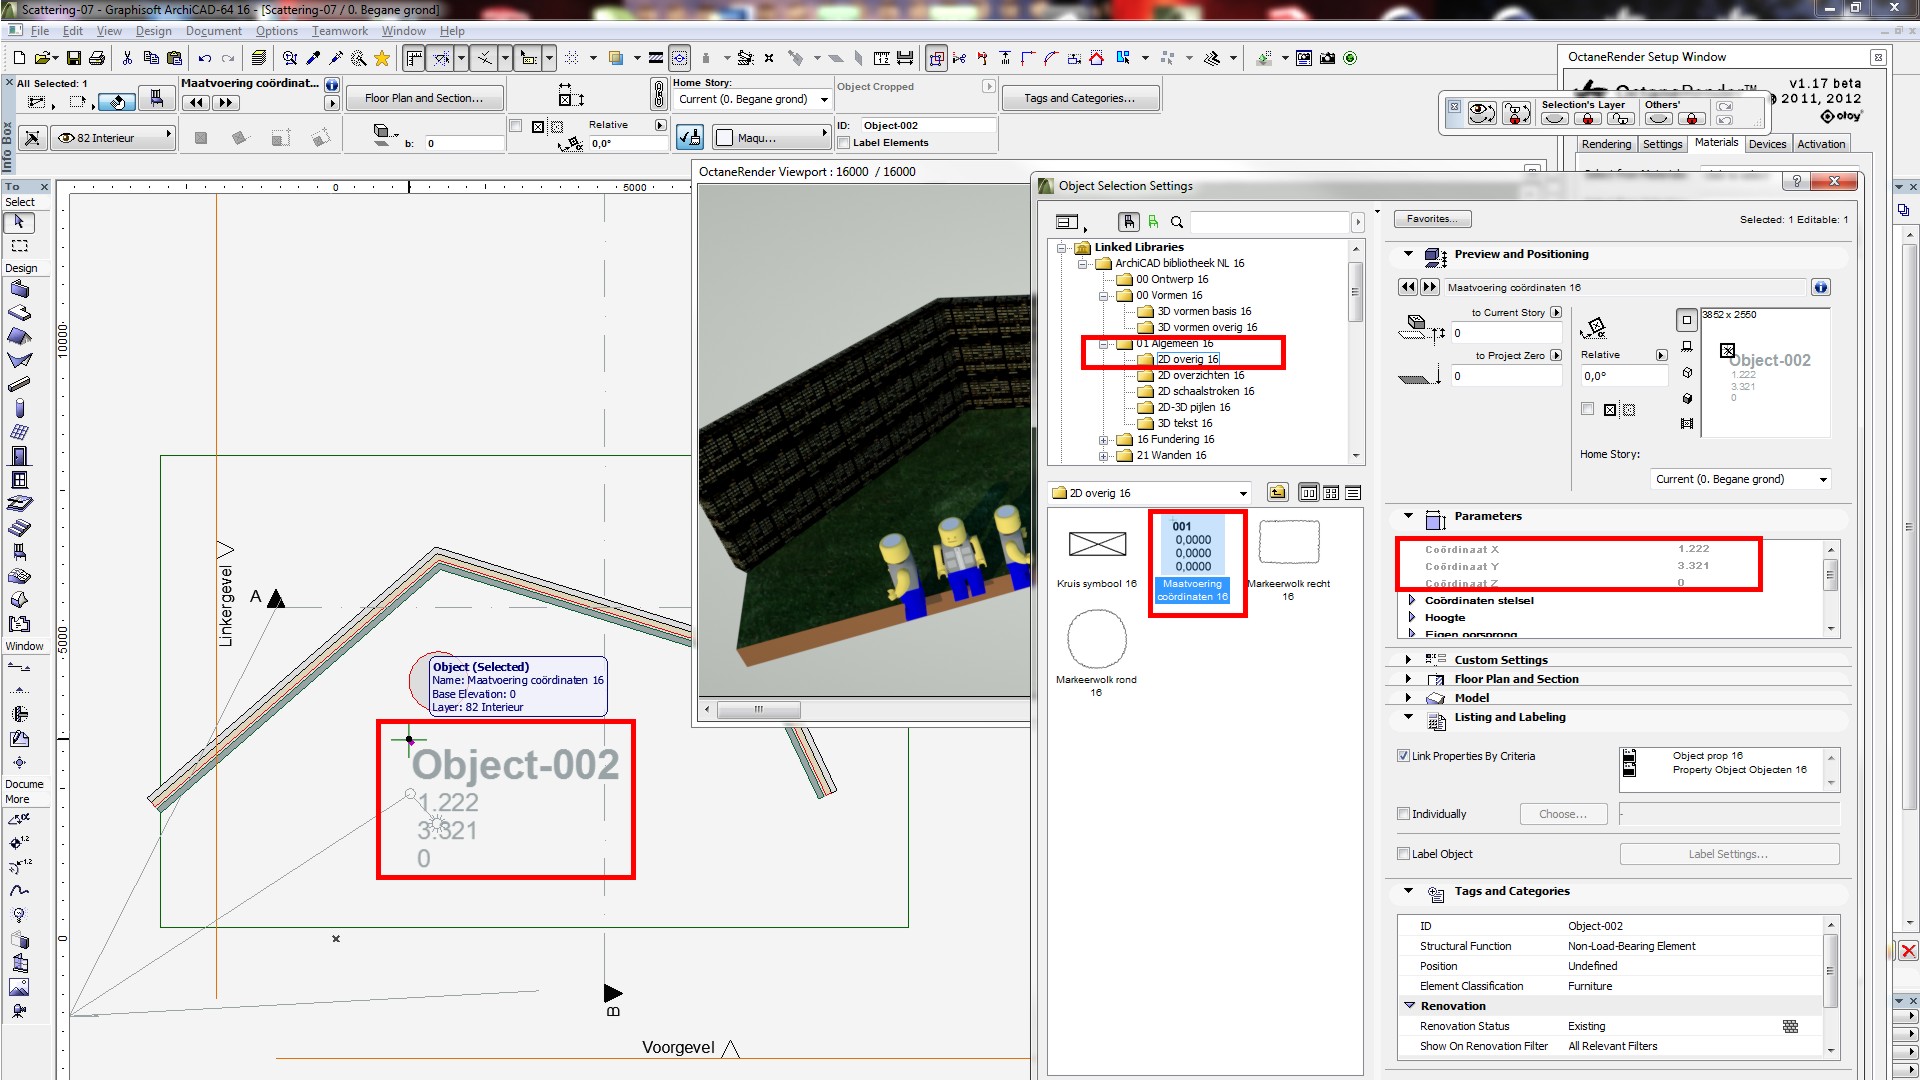Image resolution: width=1920 pixels, height=1080 pixels.
Task: Select the Kruis symbool 16 object thumbnail
Action: (1097, 545)
